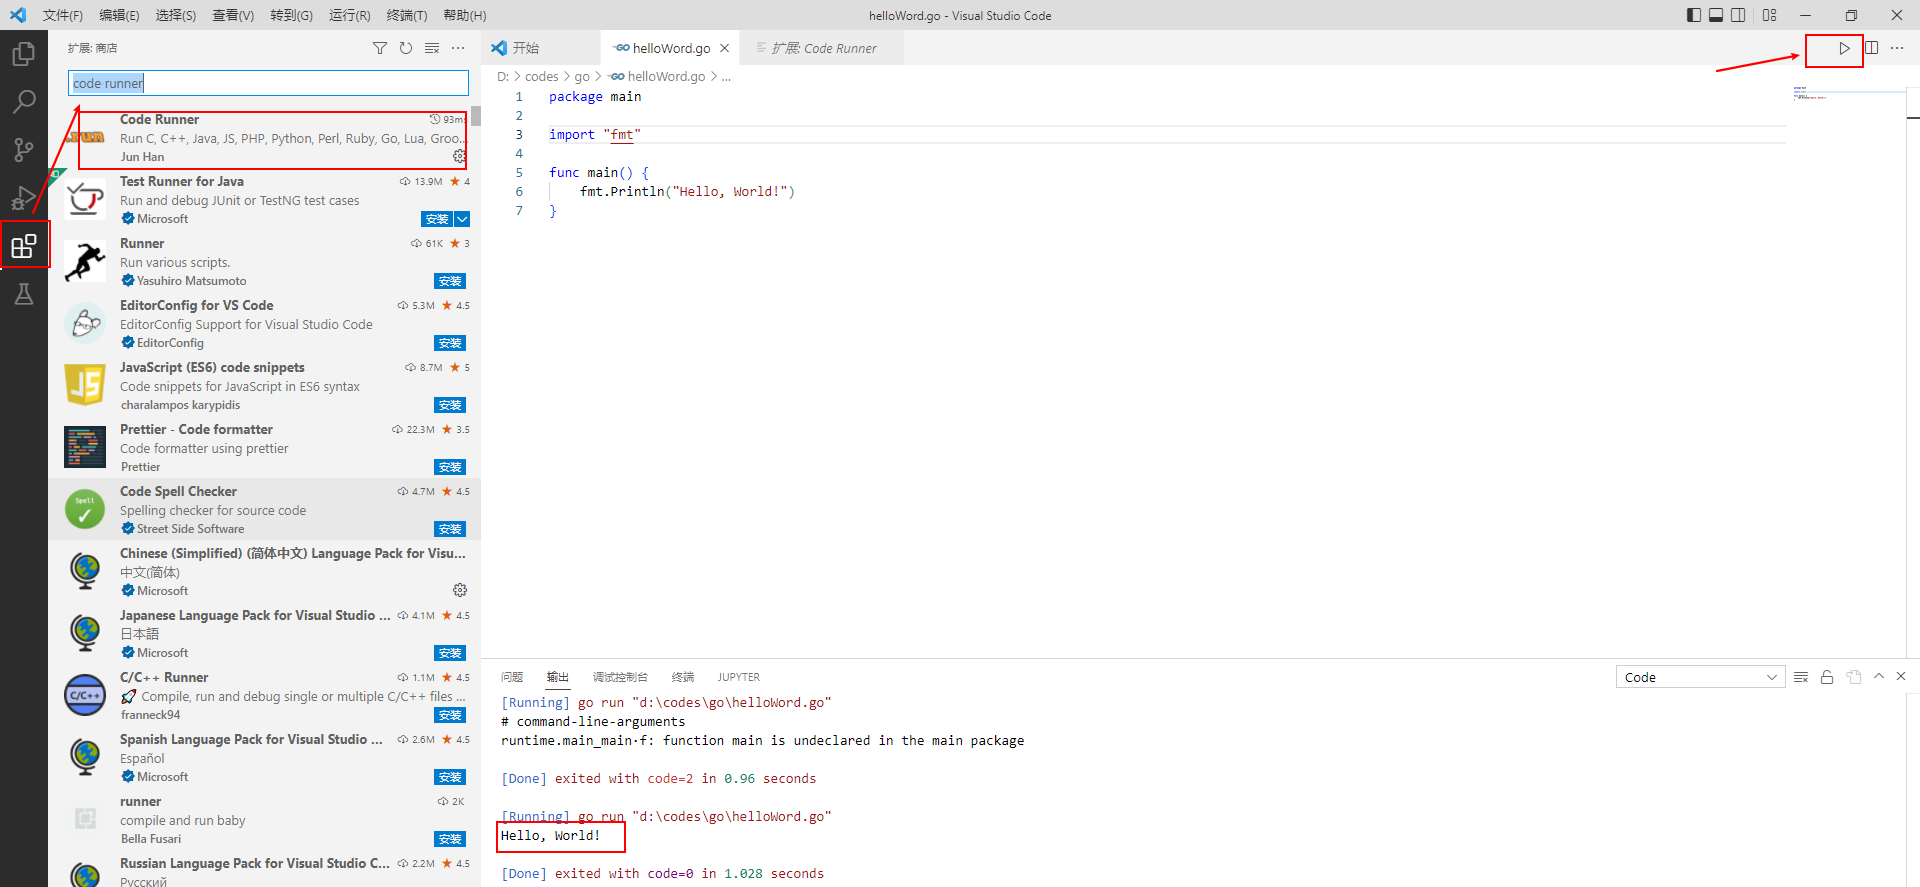Viewport: 1920px width, 887px height.
Task: Run code with the play button
Action: (1844, 48)
